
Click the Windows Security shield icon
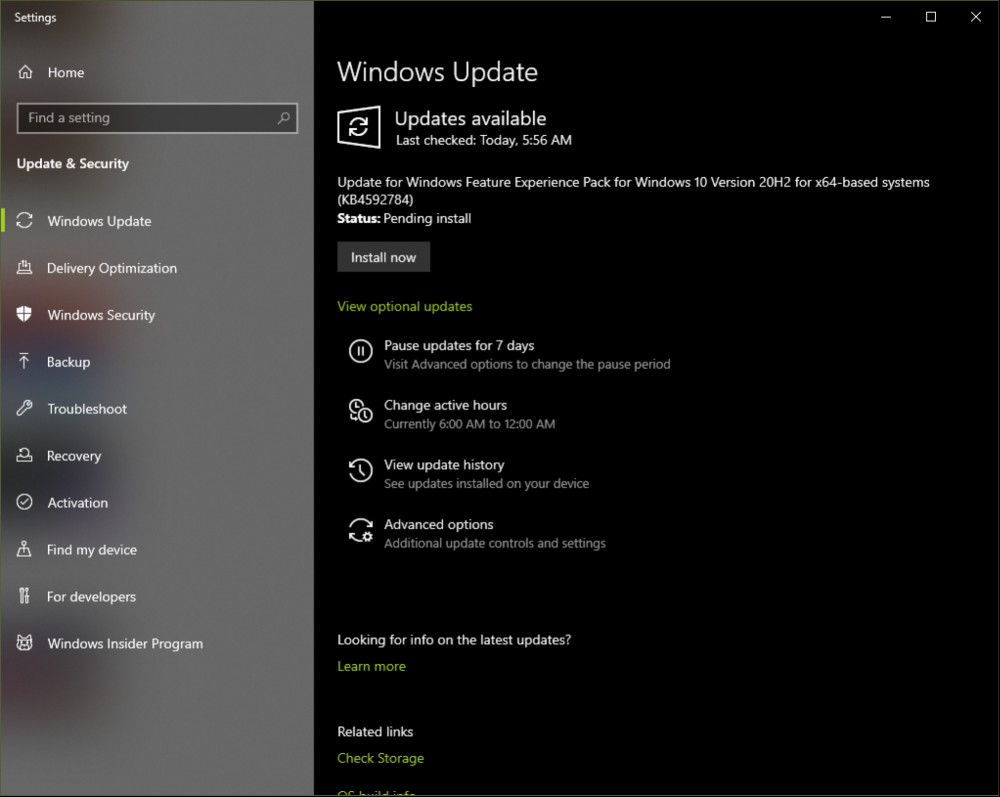[x=24, y=314]
